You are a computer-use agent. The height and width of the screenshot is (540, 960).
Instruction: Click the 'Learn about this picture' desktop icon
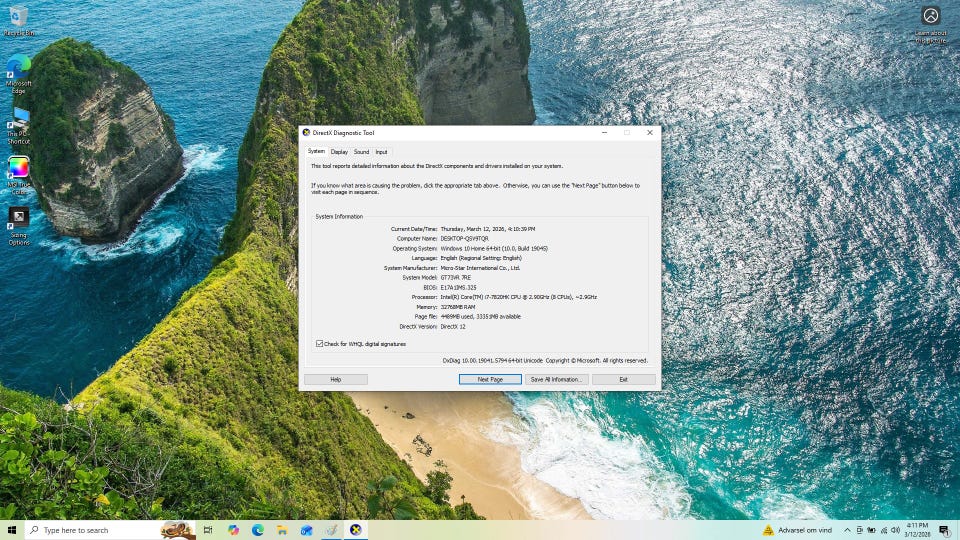pyautogui.click(x=931, y=25)
